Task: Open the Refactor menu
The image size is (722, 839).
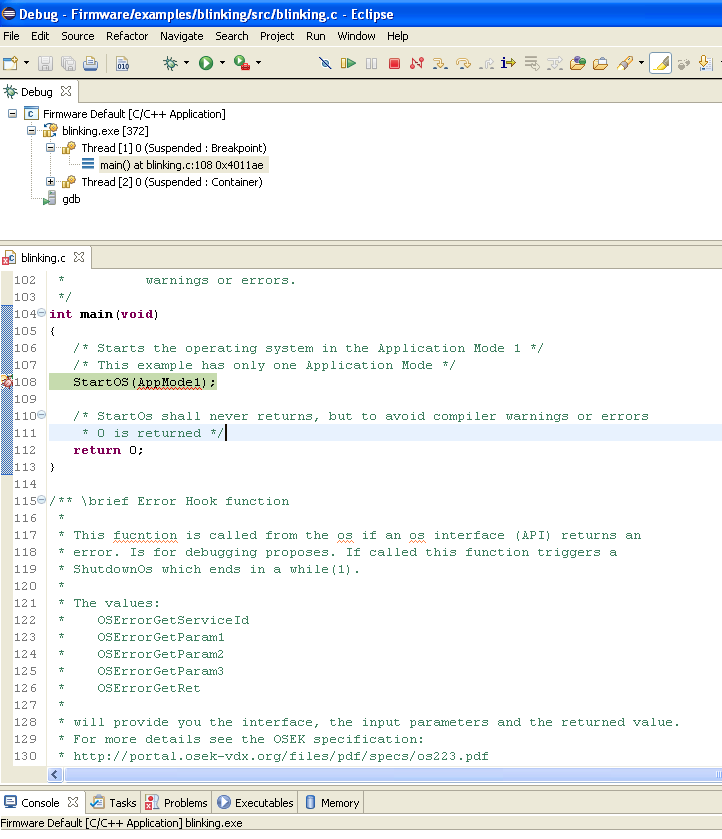Action: tap(127, 36)
